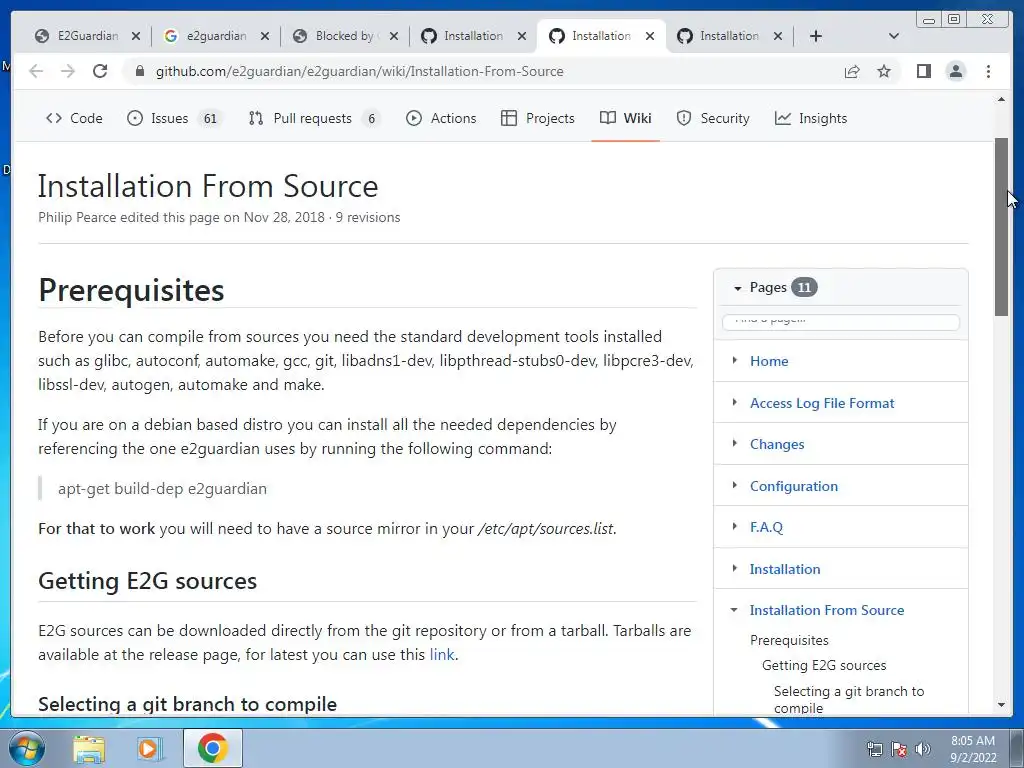This screenshot has width=1024, height=768.
Task: Expand the Access Log File Format arrow
Action: pyautogui.click(x=735, y=402)
